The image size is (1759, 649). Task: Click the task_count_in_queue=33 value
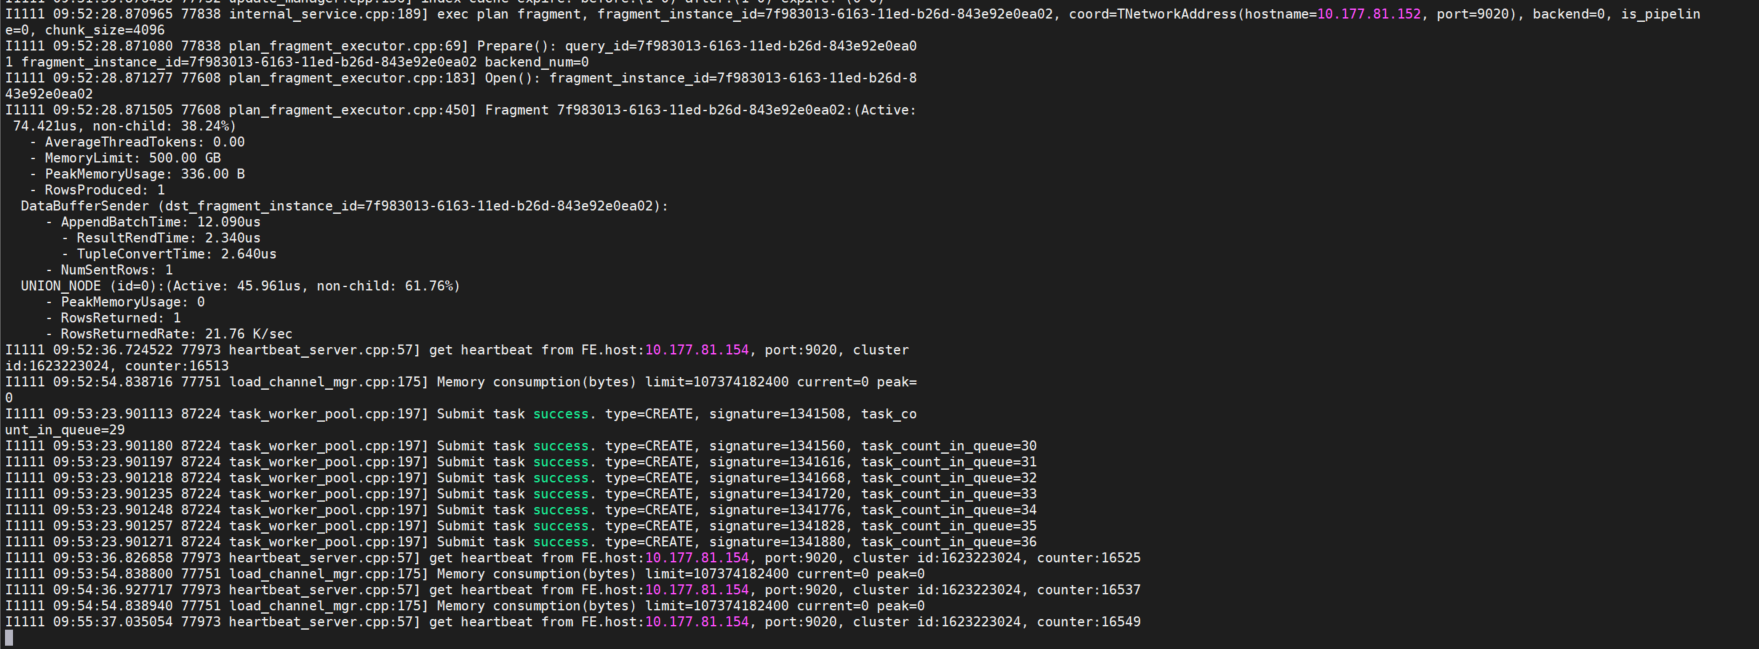tap(948, 494)
